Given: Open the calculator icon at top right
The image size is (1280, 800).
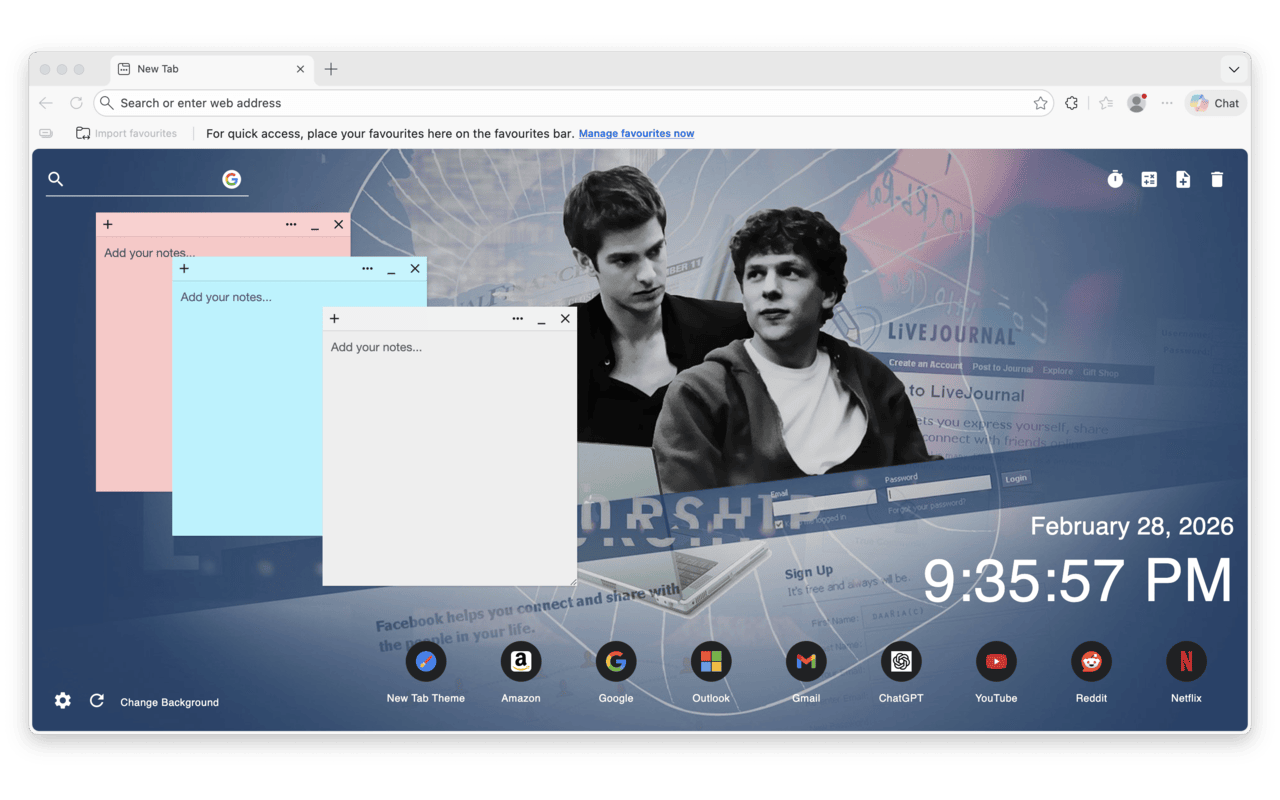Looking at the screenshot, I should pyautogui.click(x=1149, y=179).
